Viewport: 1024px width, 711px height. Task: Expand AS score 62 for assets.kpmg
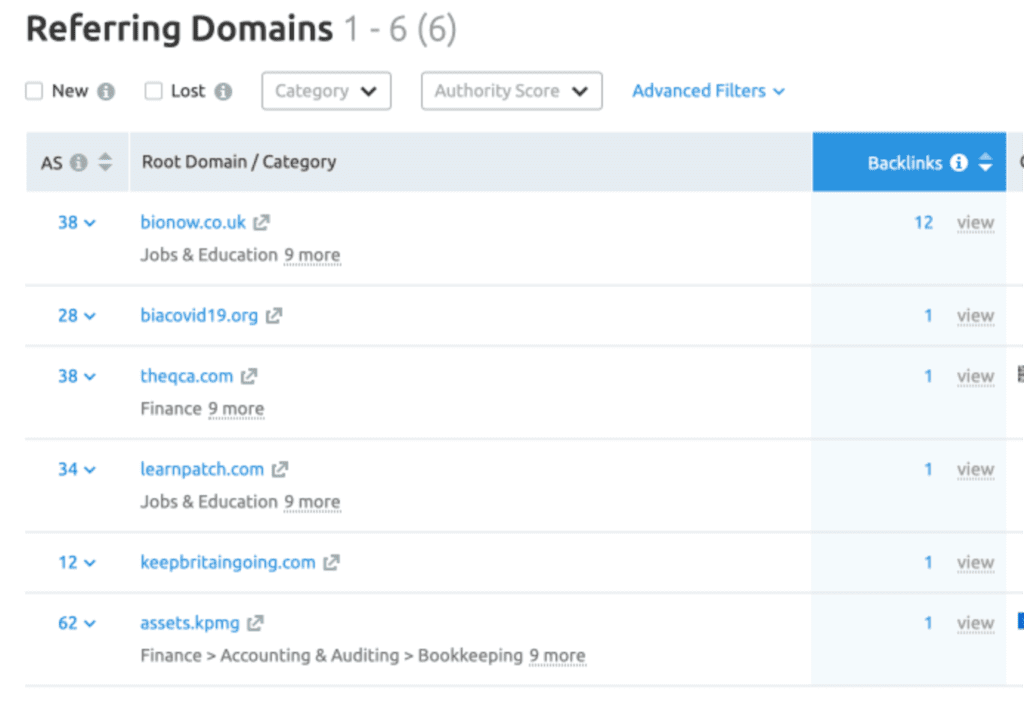[x=77, y=624]
